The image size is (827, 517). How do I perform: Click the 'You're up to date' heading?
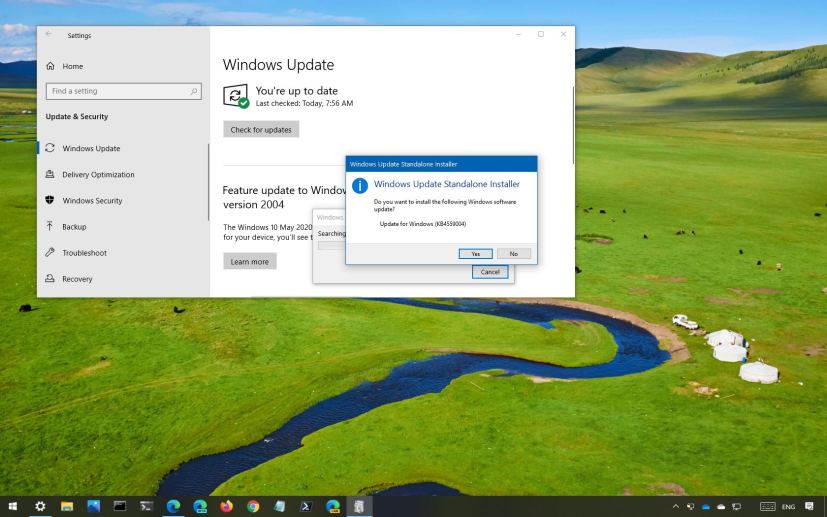[296, 91]
